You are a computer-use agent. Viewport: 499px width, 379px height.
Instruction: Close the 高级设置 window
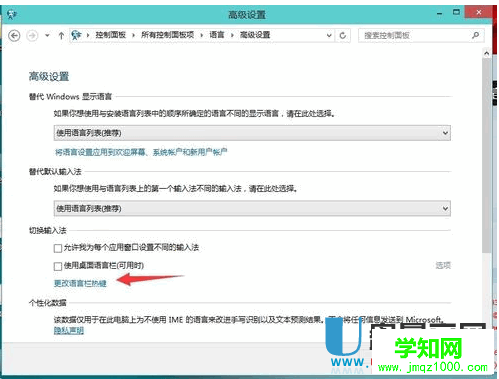click(478, 13)
